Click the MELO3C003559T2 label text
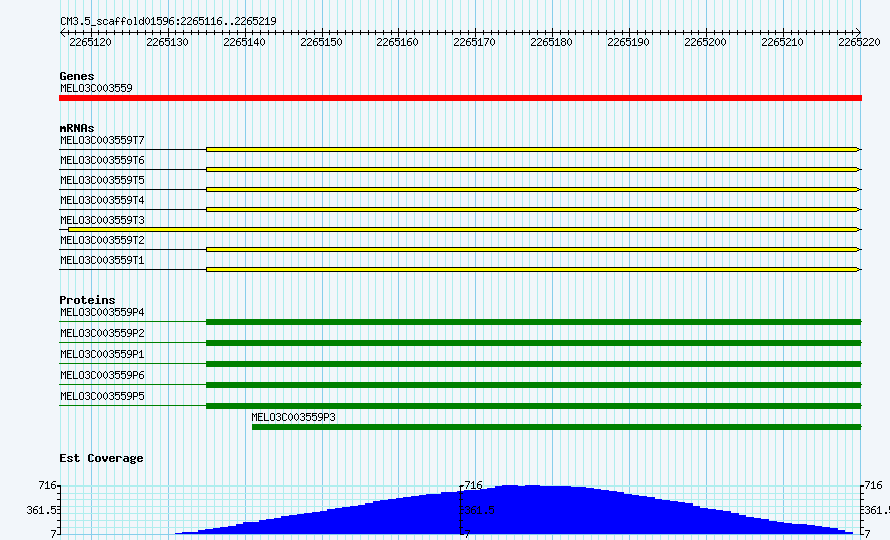This screenshot has height=540, width=890. point(102,240)
